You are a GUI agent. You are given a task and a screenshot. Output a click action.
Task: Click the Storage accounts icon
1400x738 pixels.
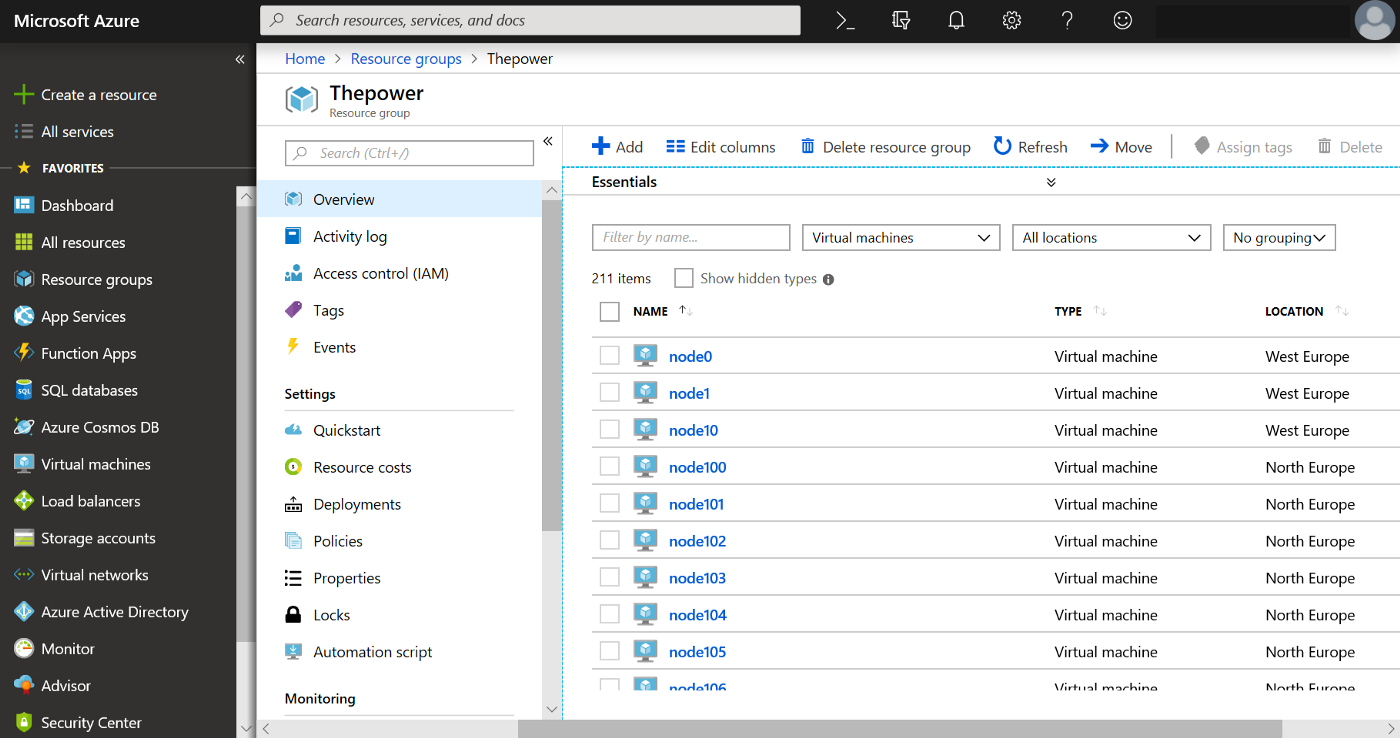[24, 538]
